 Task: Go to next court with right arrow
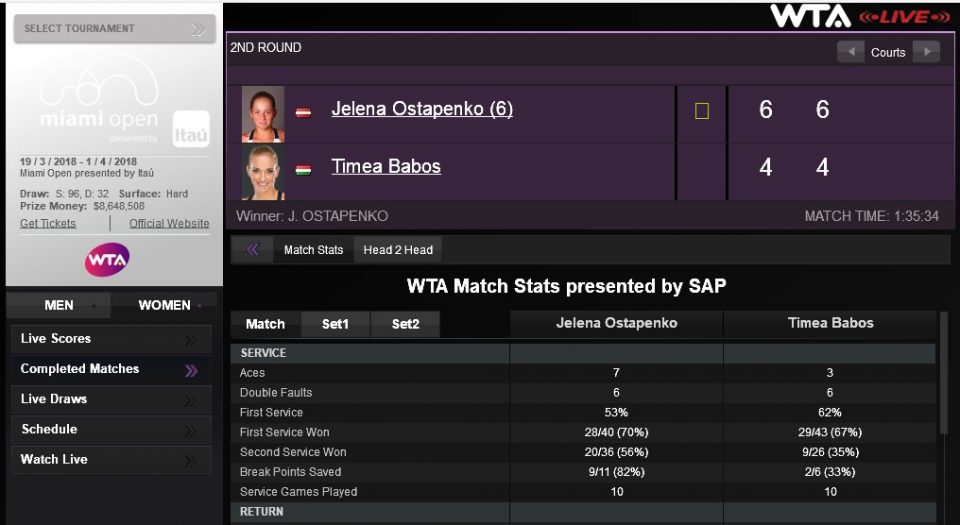coord(926,52)
